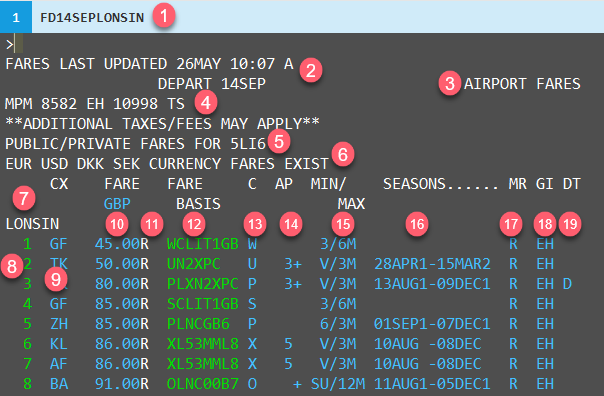Click red annotation marker number 1
The height and width of the screenshot is (396, 604).
(164, 16)
